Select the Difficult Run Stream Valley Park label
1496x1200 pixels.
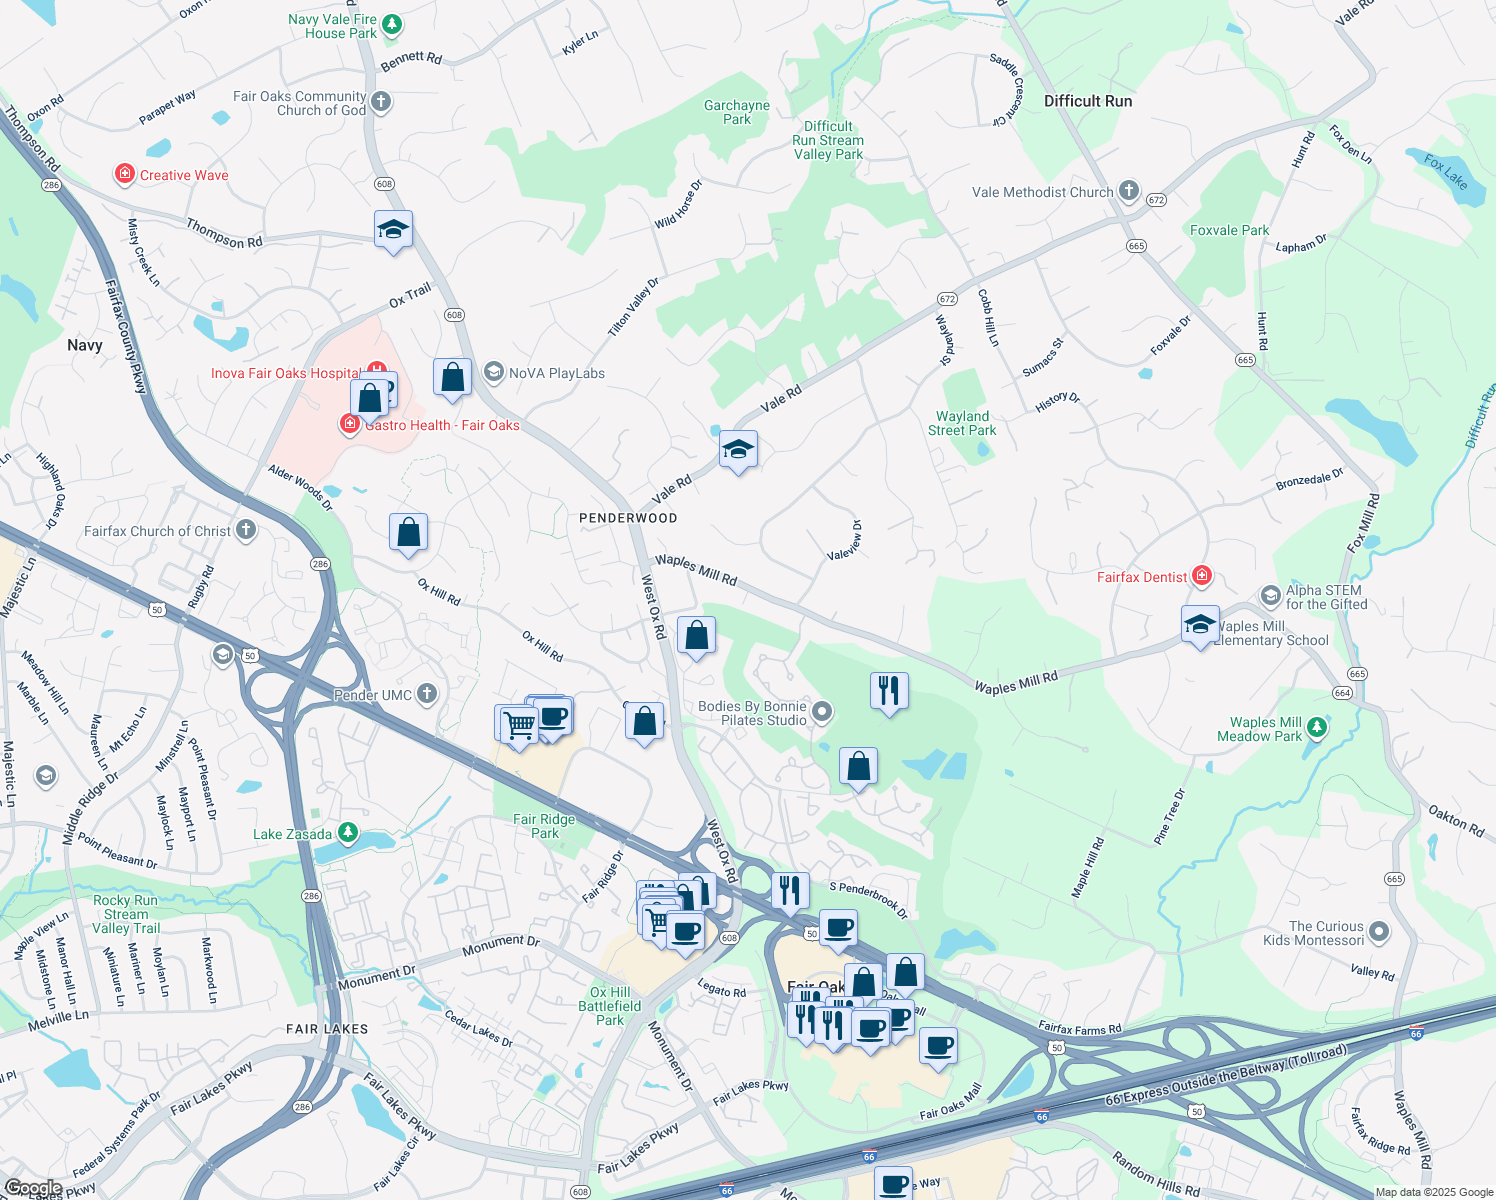click(828, 140)
